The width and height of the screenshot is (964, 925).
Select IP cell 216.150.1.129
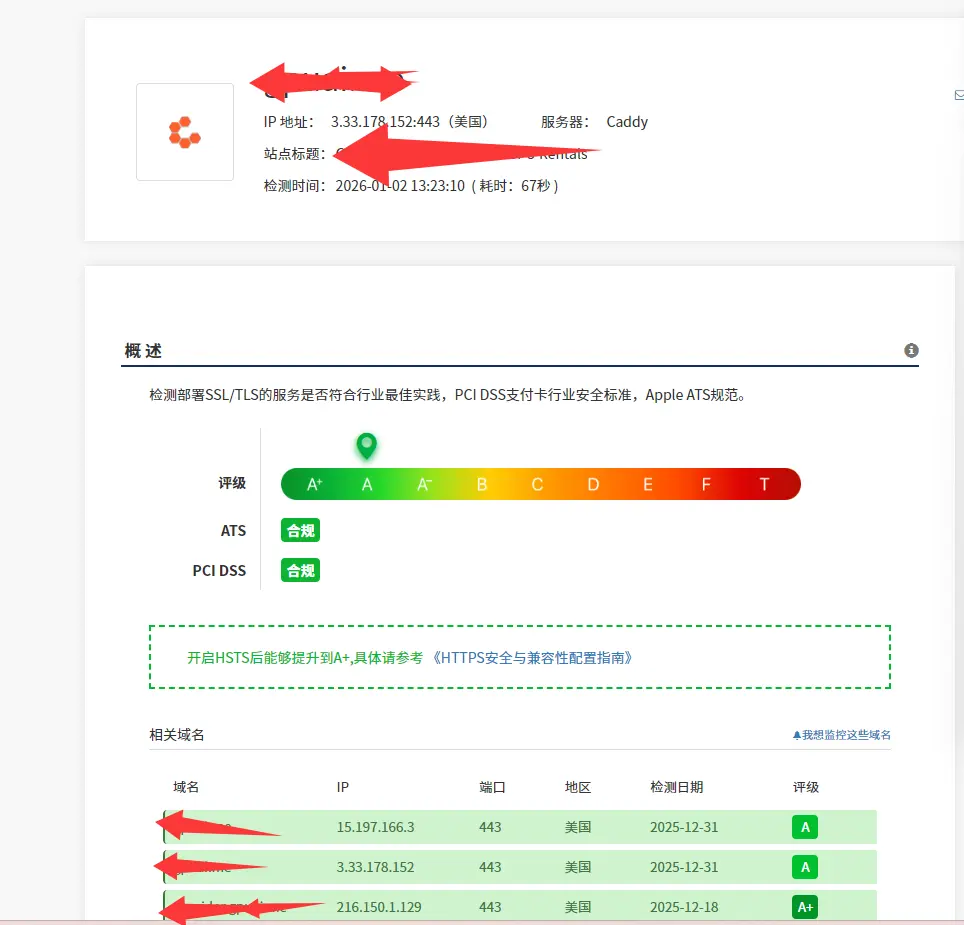click(379, 907)
